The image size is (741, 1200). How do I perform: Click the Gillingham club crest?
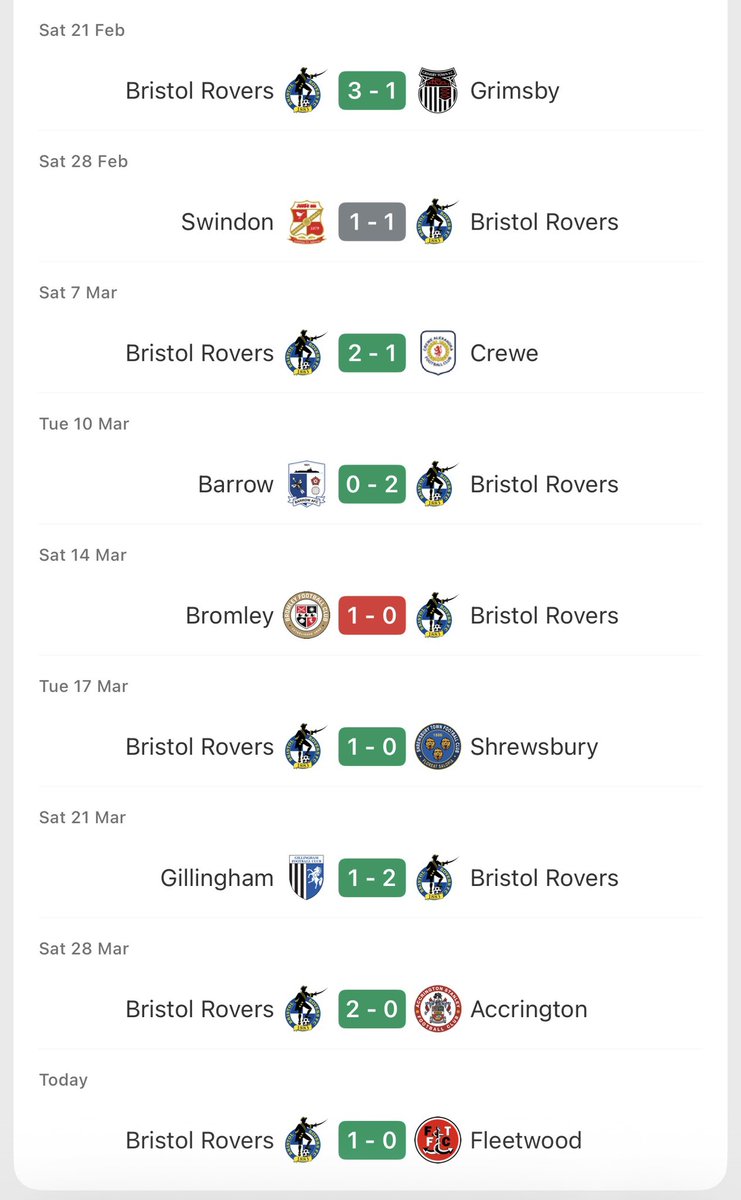point(306,877)
